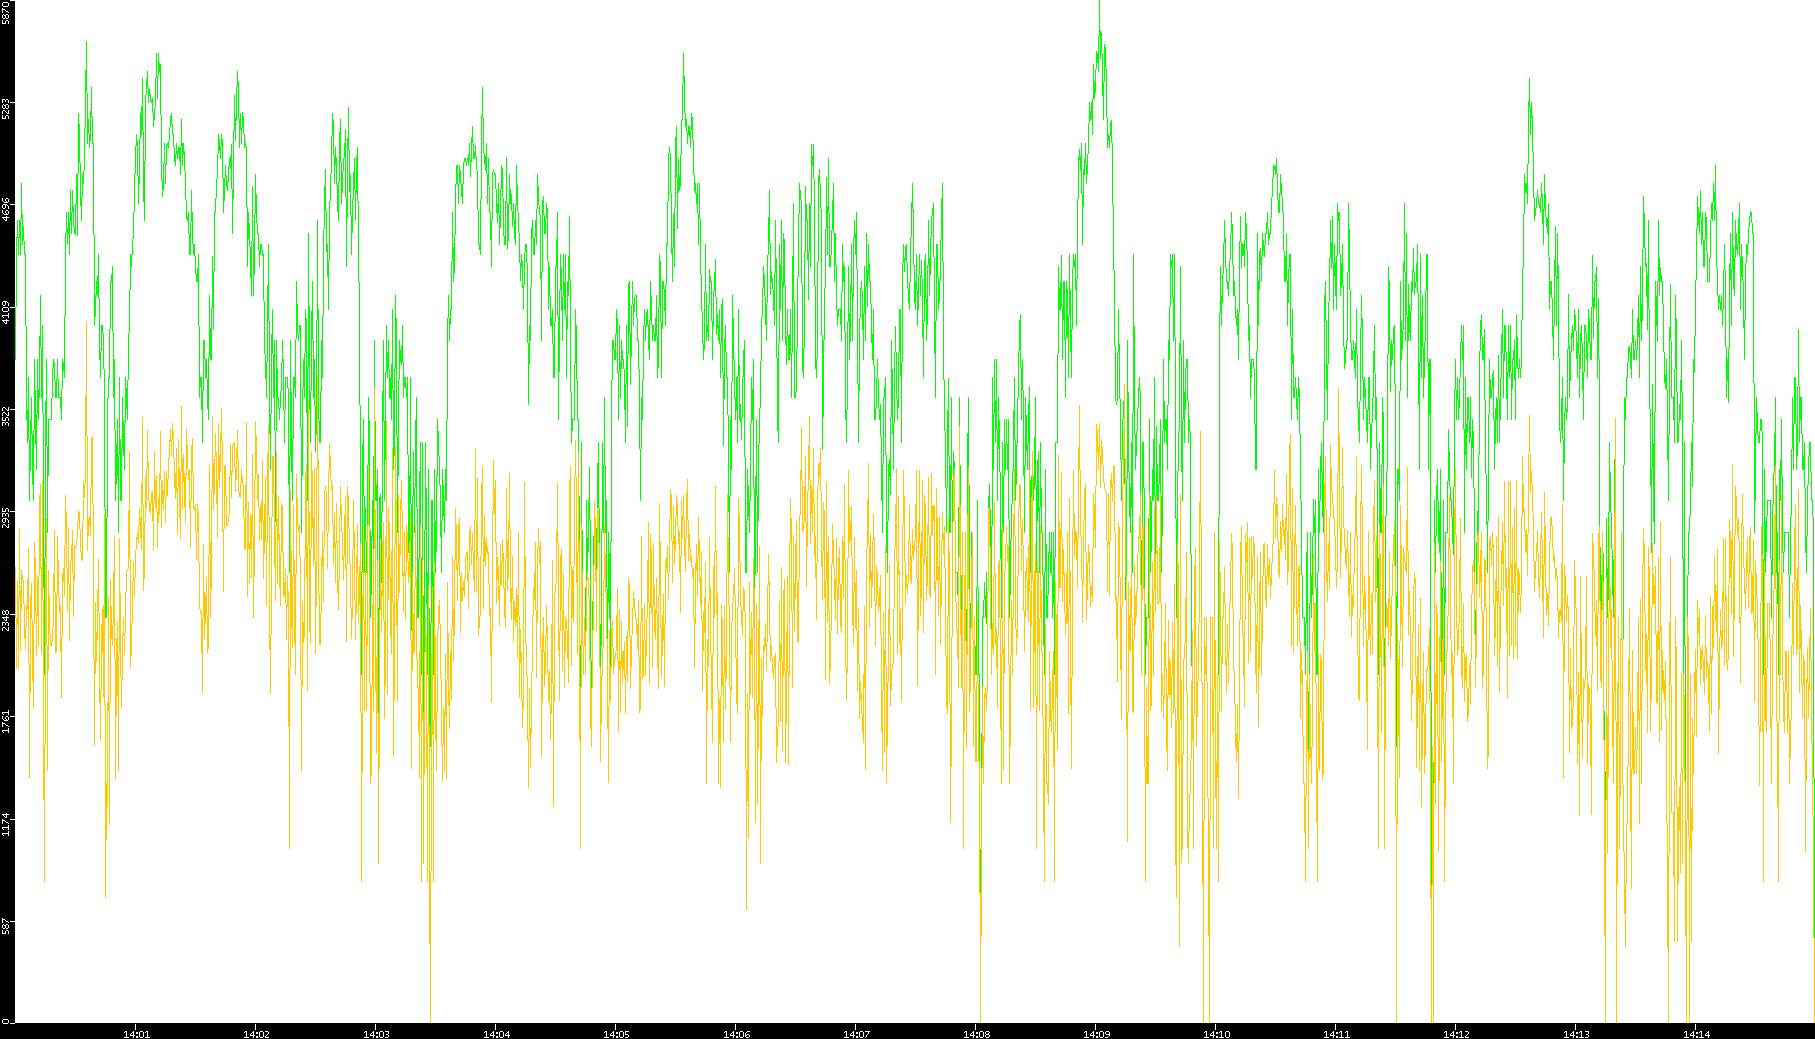Viewport: 1815px width, 1039px height.
Task: Select the 4696 vertical axis label
Action: click(6, 210)
